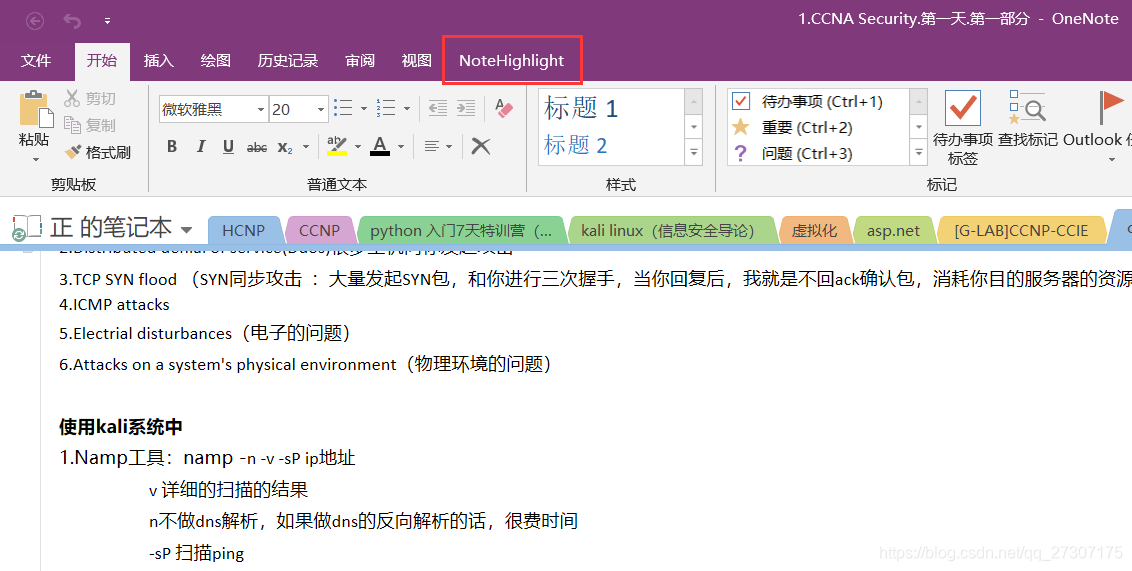Viewport: 1132px width, 571px height.
Task: Open the 虚拟化 section tab
Action: click(814, 231)
